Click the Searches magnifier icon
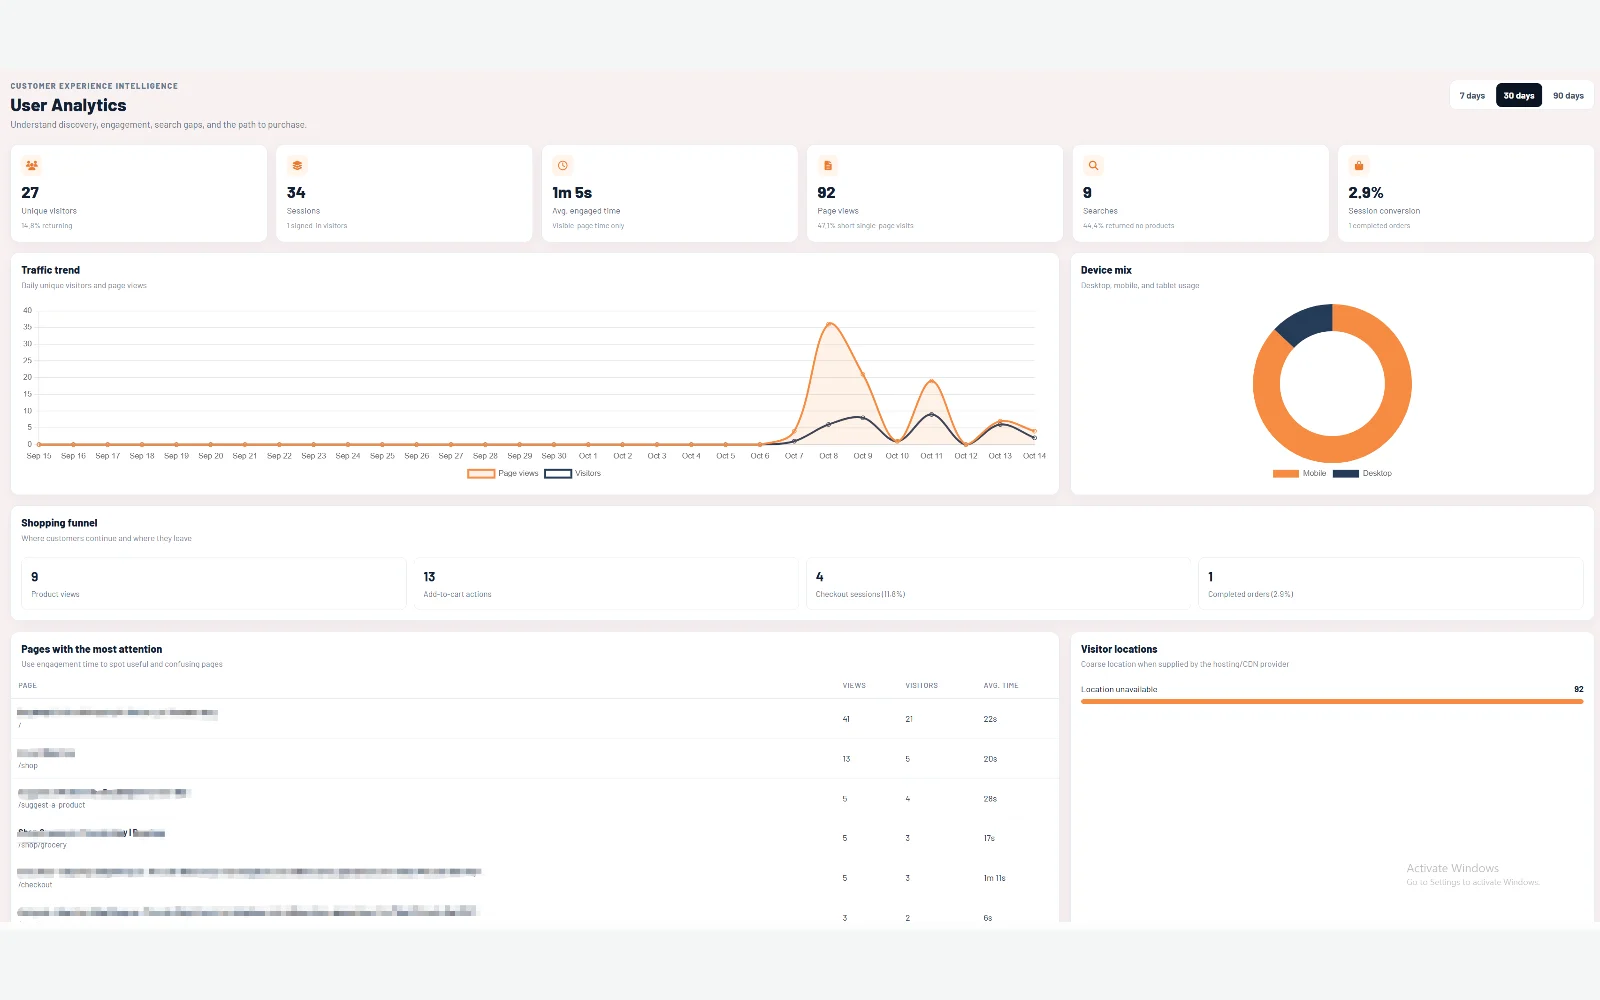Image resolution: width=1600 pixels, height=1000 pixels. (x=1093, y=166)
